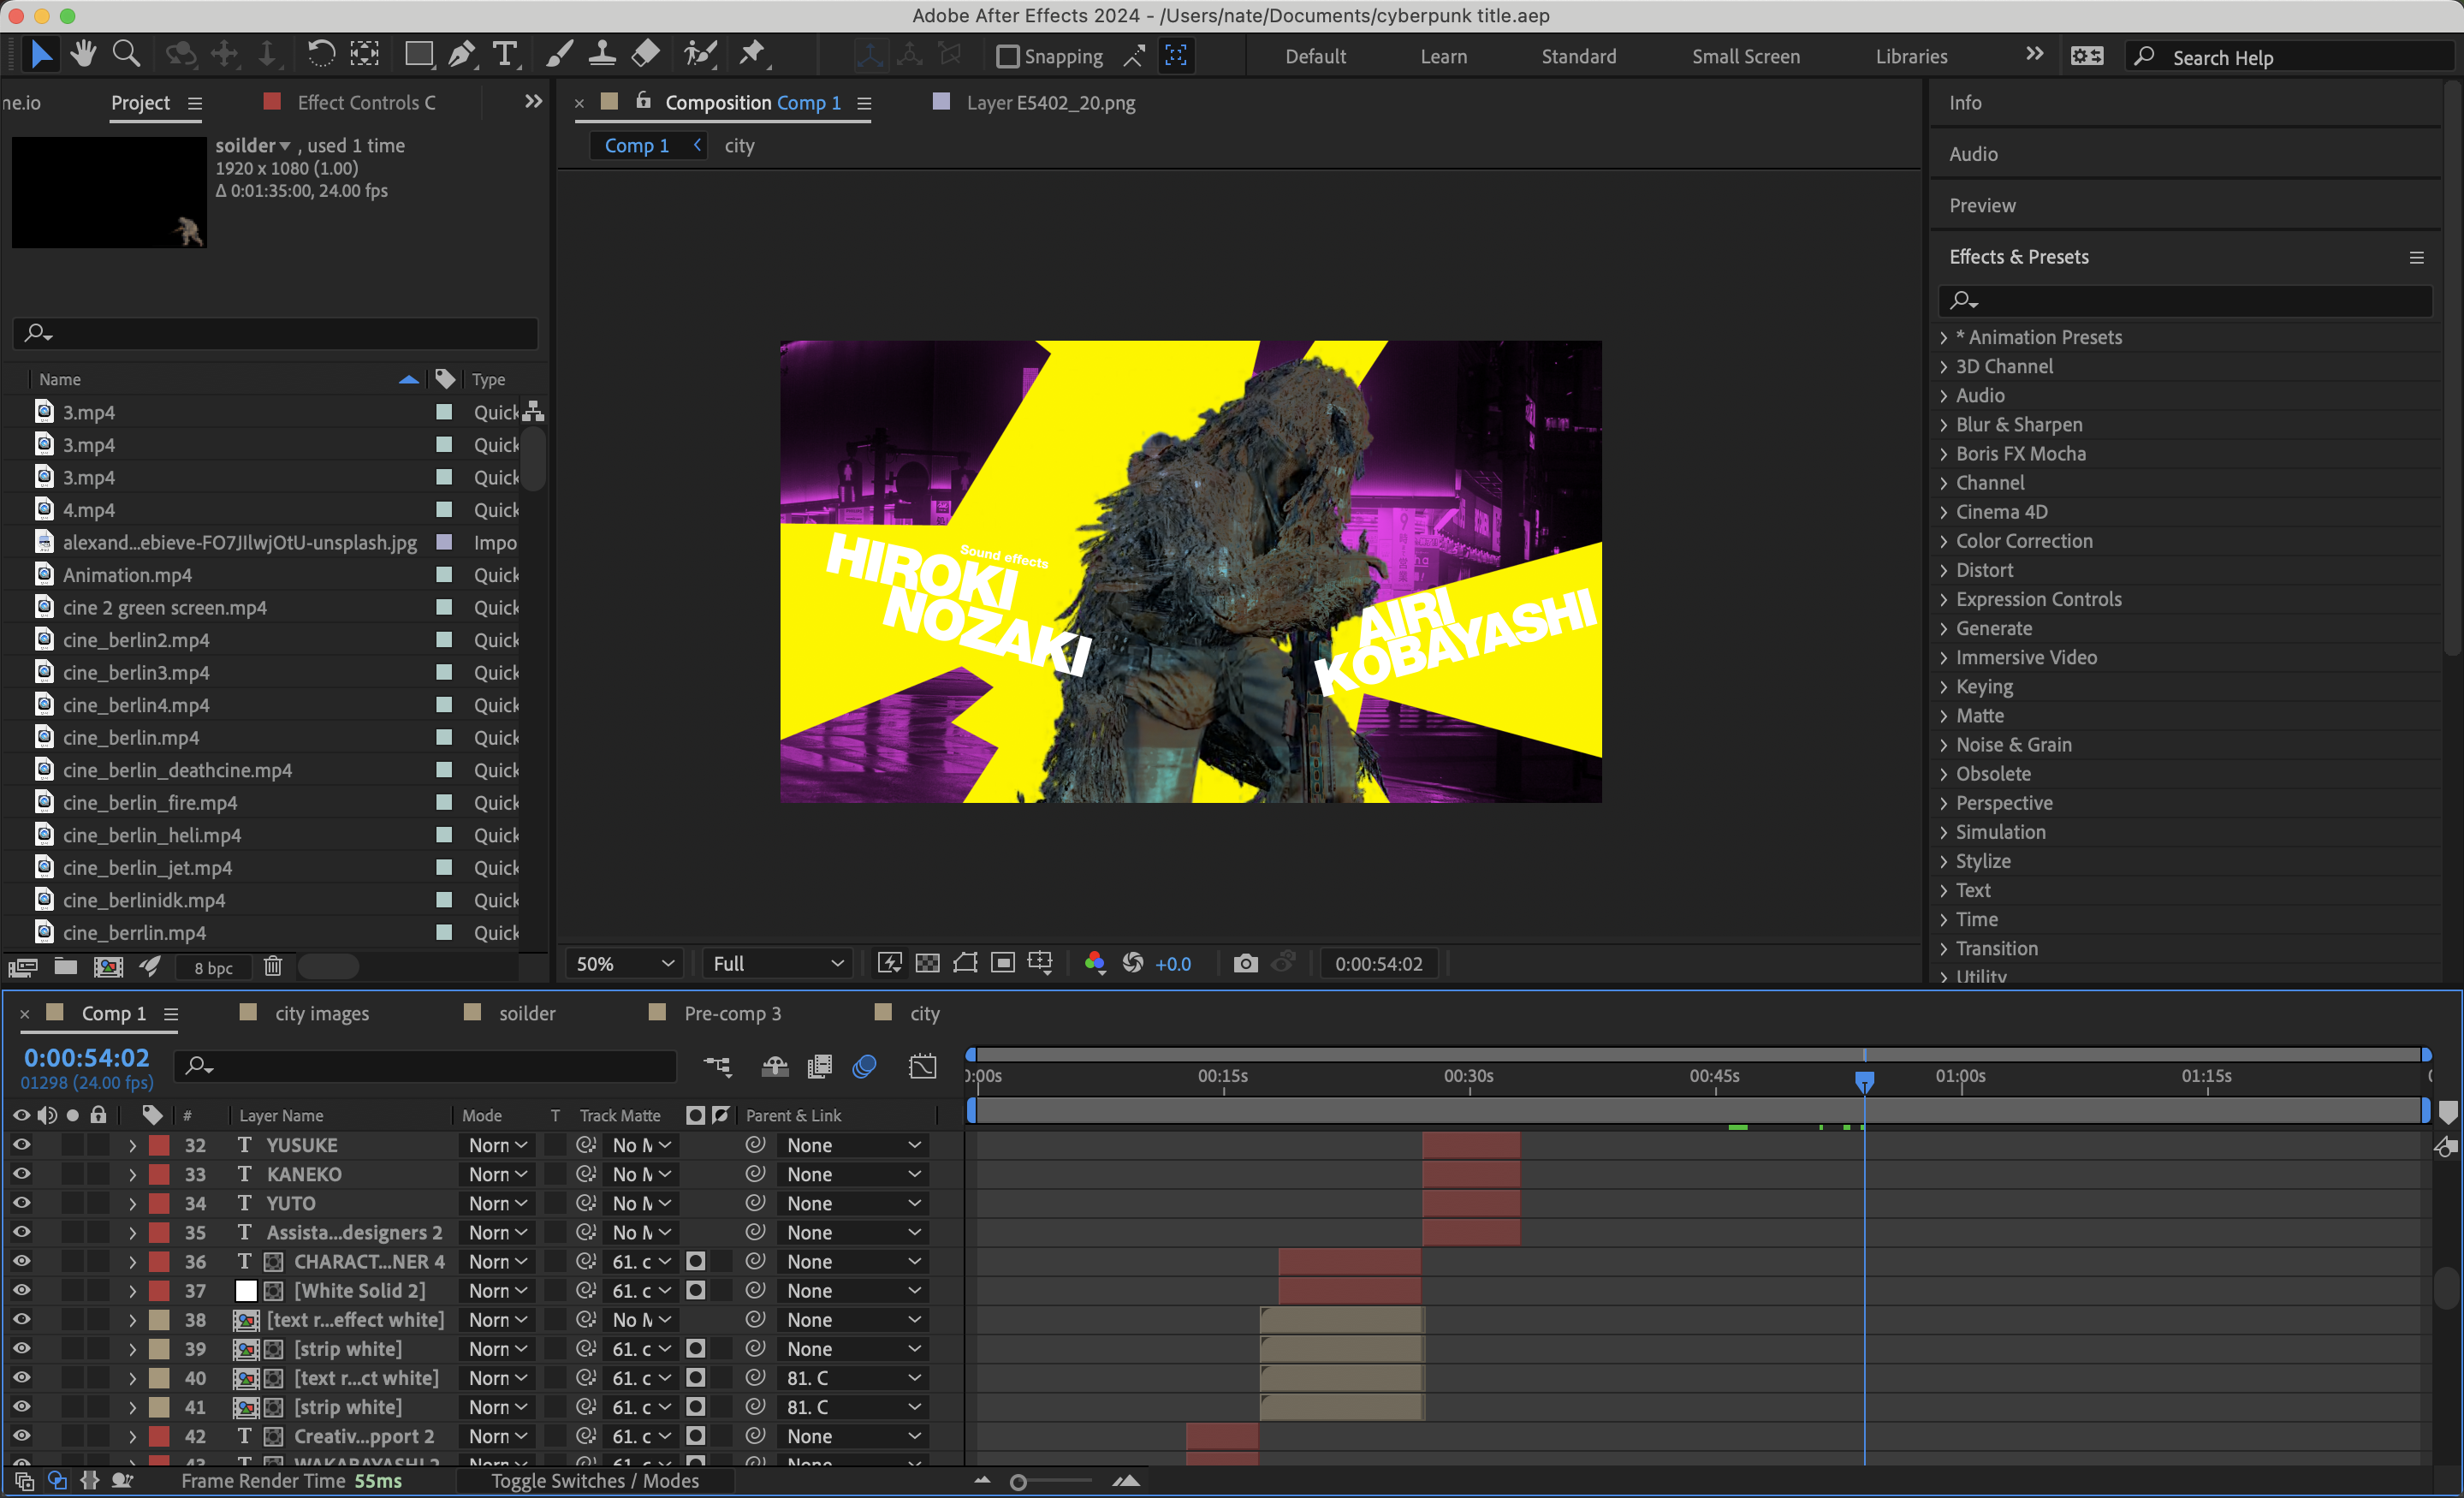Open the 50% magnification dropdown
Screen dimensions: 2464x1498
tap(625, 964)
